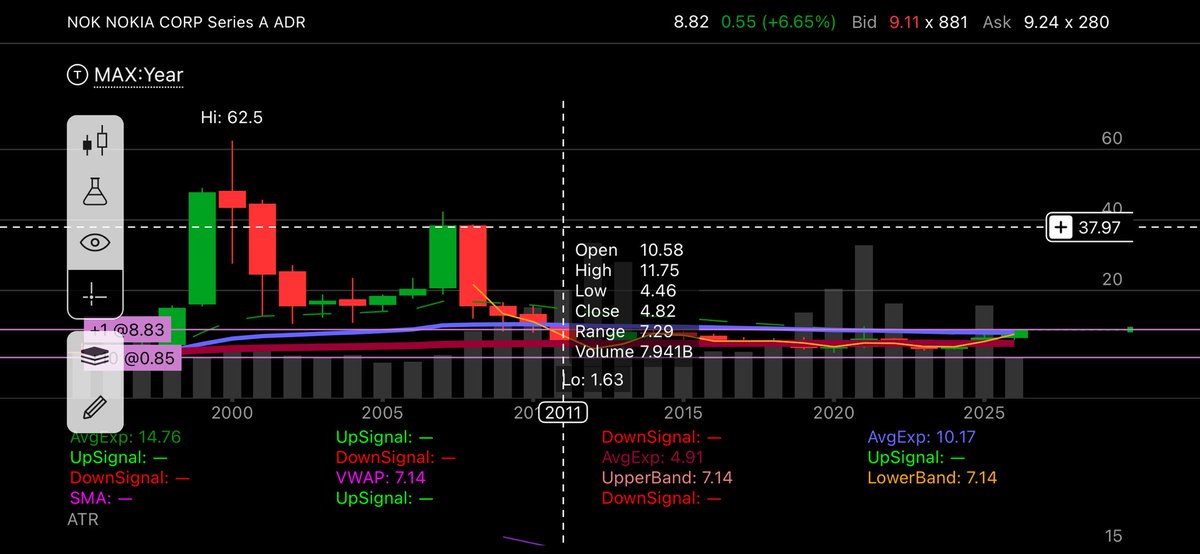Open the MAX:Year timeframe selector
Screen dimensions: 1200x554
138,74
